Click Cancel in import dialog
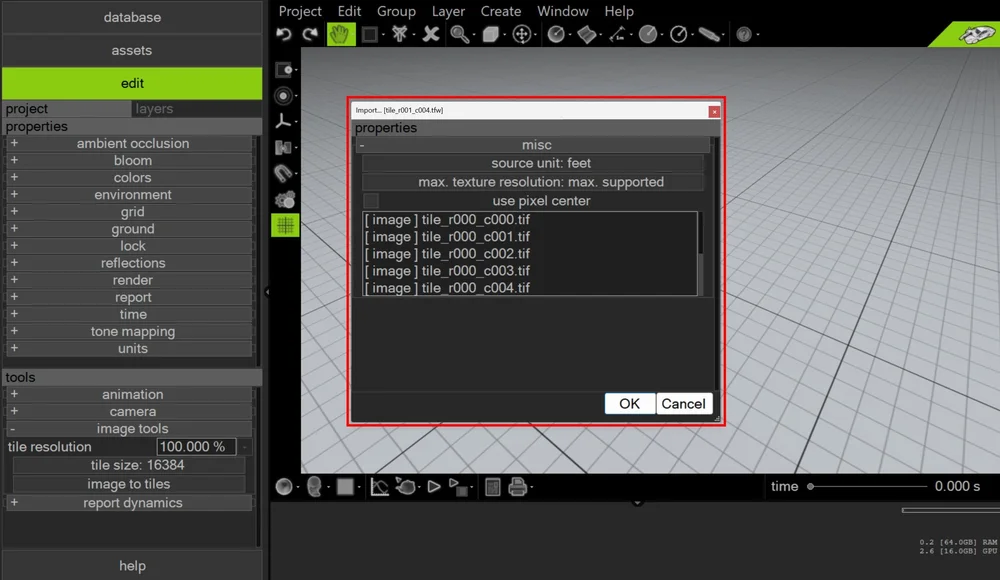The image size is (1000, 580). coord(684,403)
